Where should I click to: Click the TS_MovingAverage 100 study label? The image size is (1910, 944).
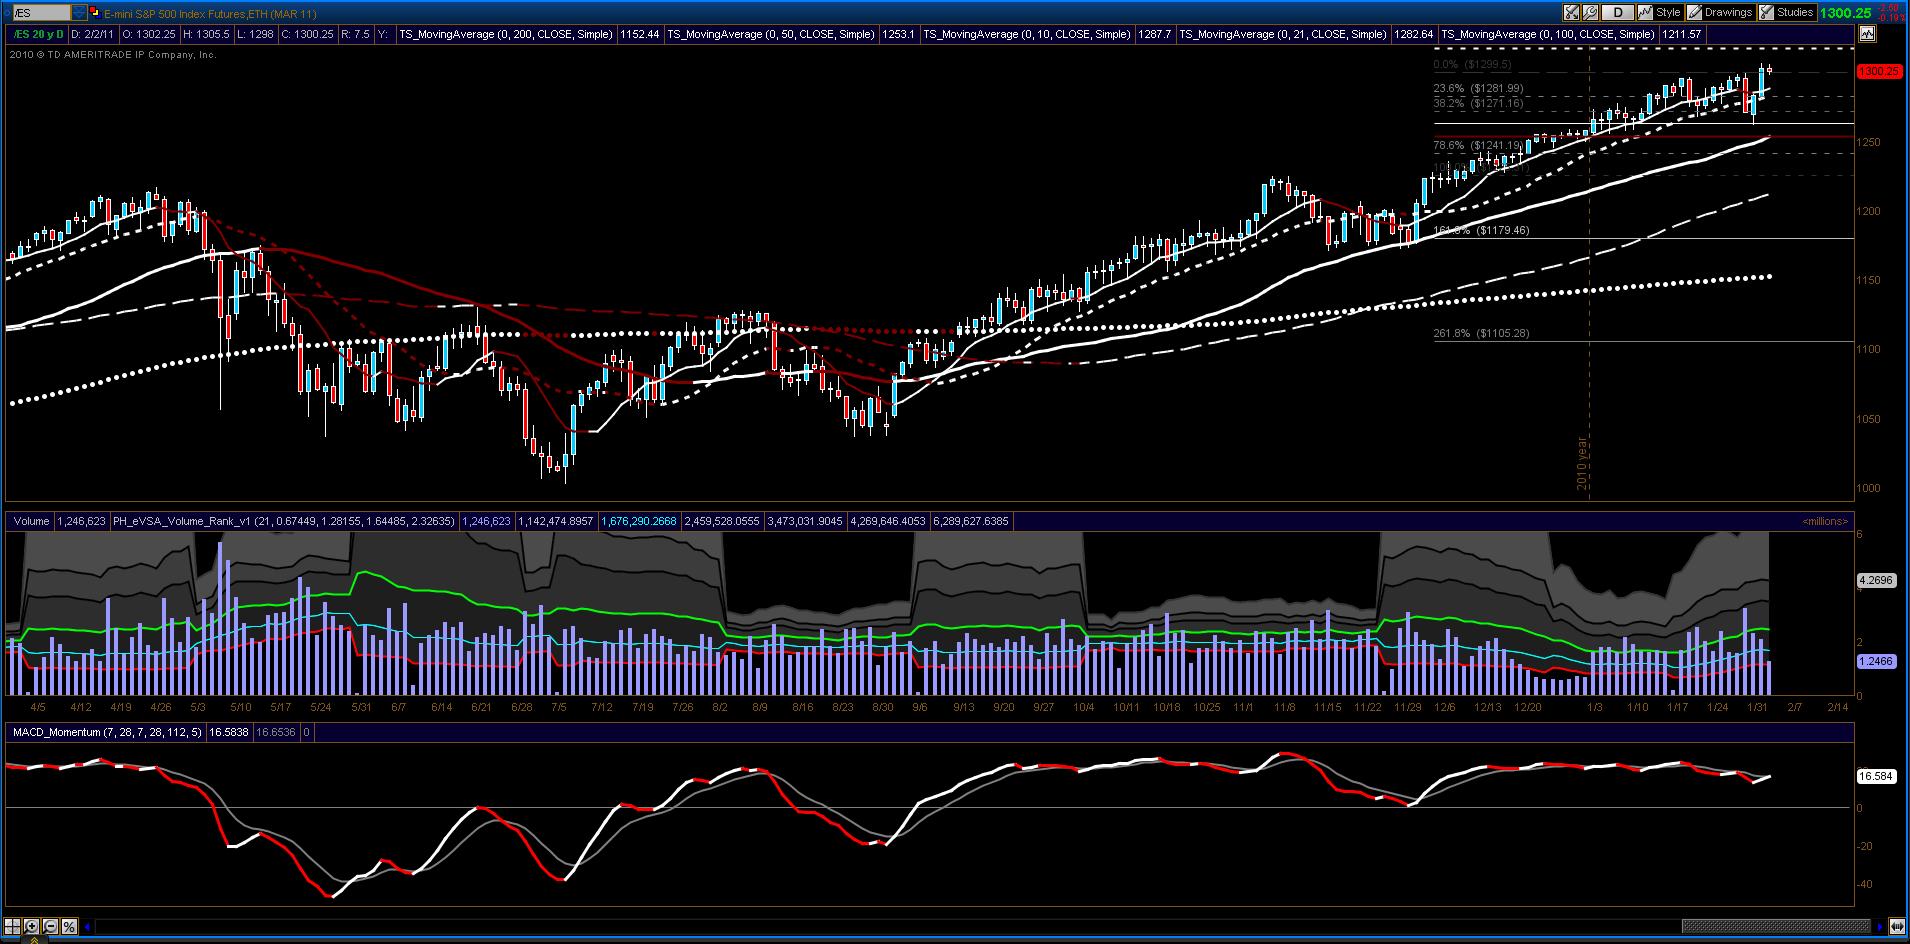pos(1548,34)
